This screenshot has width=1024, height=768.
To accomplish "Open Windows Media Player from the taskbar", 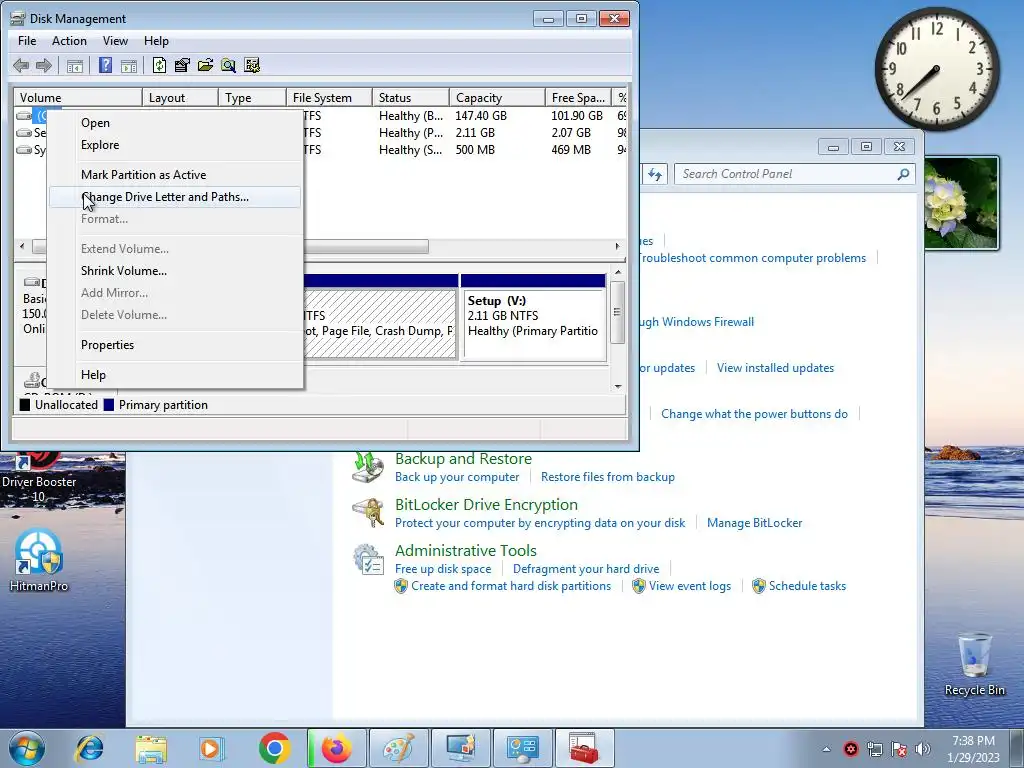I will pyautogui.click(x=212, y=748).
